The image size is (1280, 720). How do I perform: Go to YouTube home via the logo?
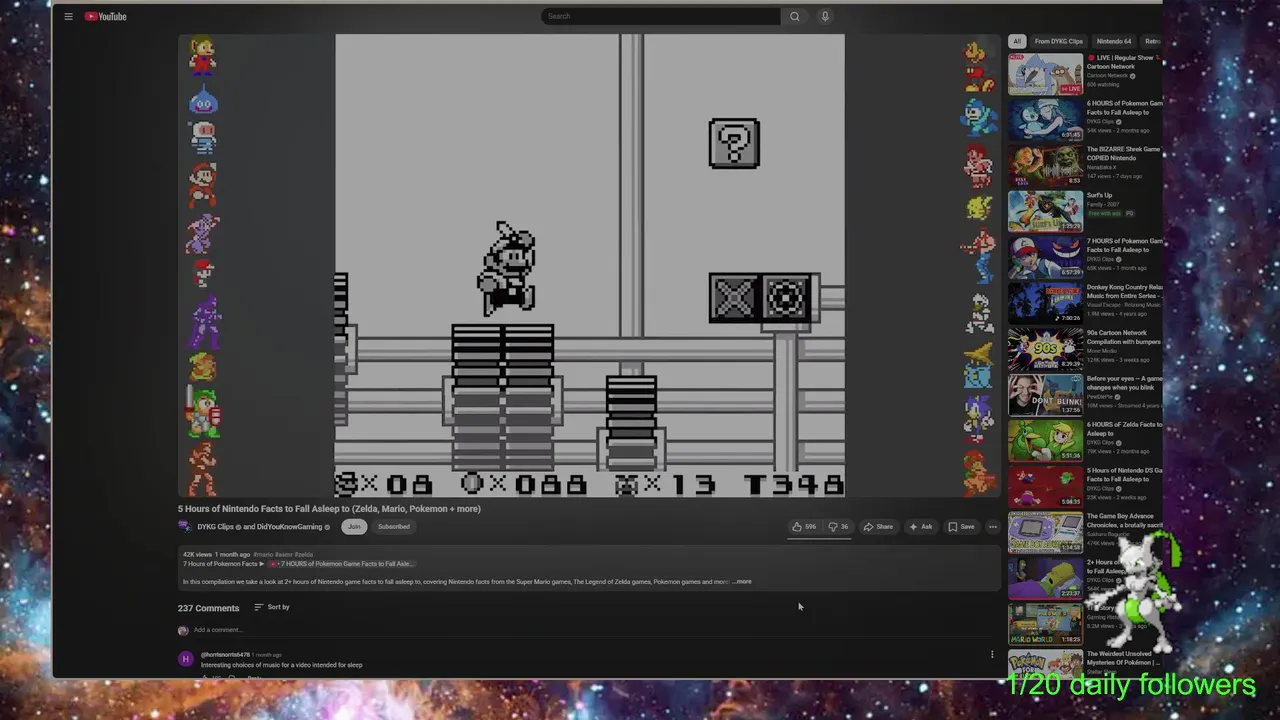point(105,16)
